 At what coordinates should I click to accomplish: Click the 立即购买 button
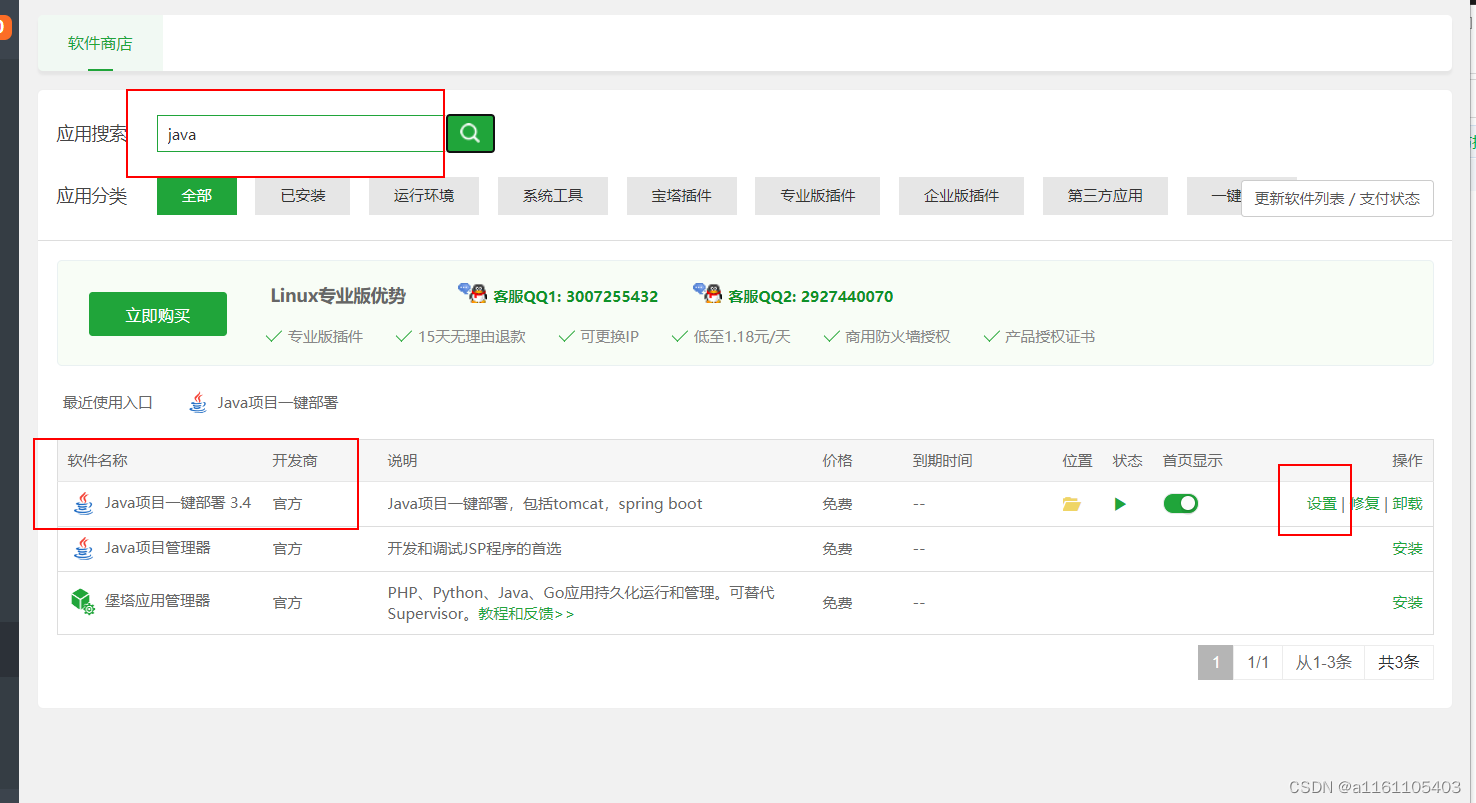click(x=158, y=315)
